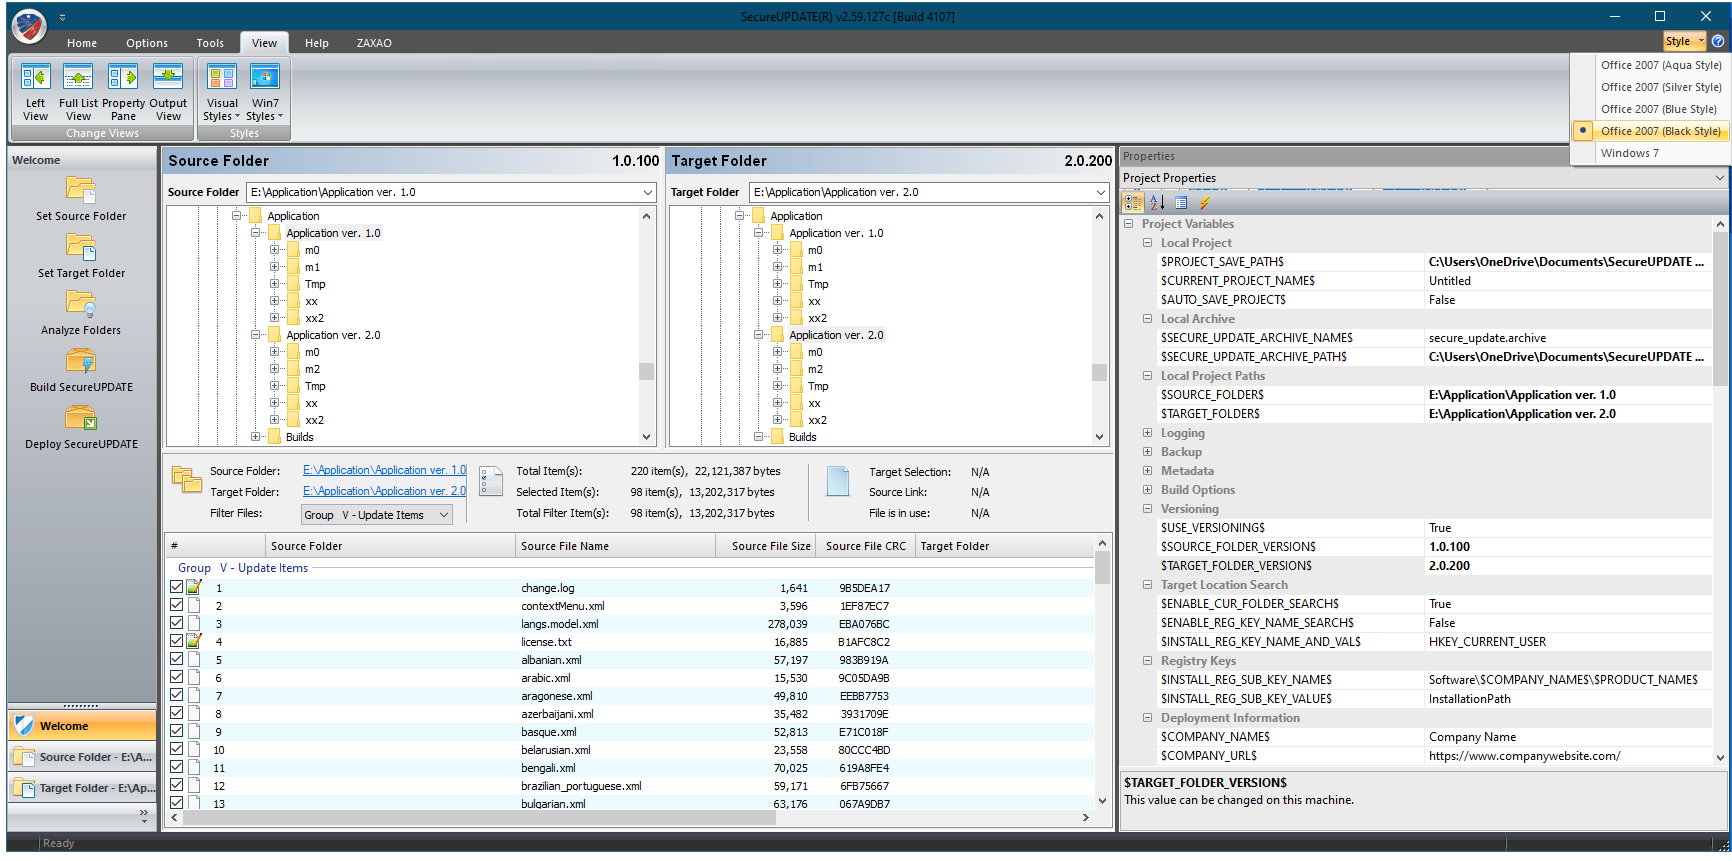1732x861 pixels.
Task: Click the Target Folder path hyperlink
Action: click(x=384, y=491)
